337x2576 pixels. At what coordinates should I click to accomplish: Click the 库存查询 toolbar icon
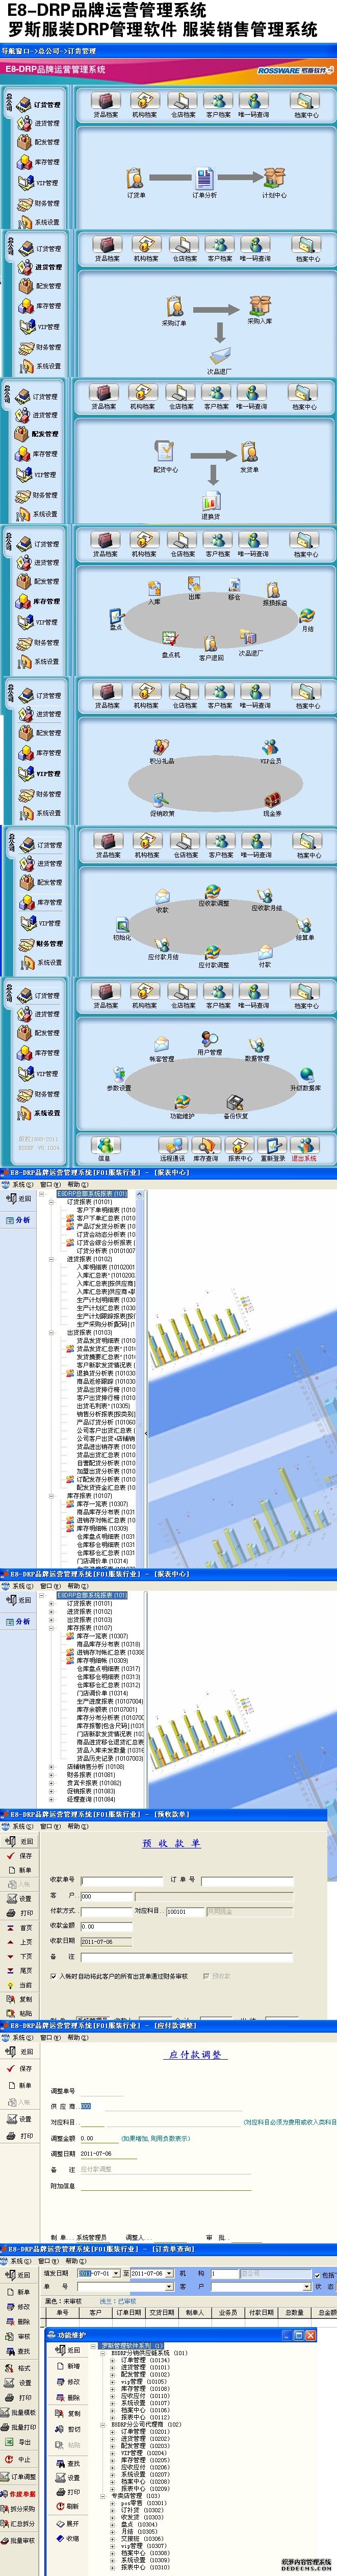[x=205, y=1146]
